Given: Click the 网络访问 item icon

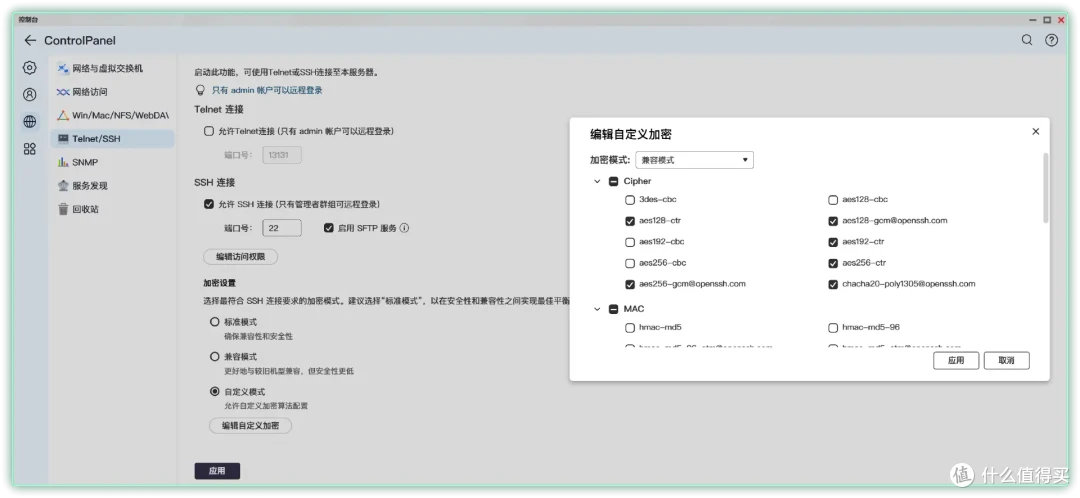Looking at the screenshot, I should pyautogui.click(x=63, y=92).
